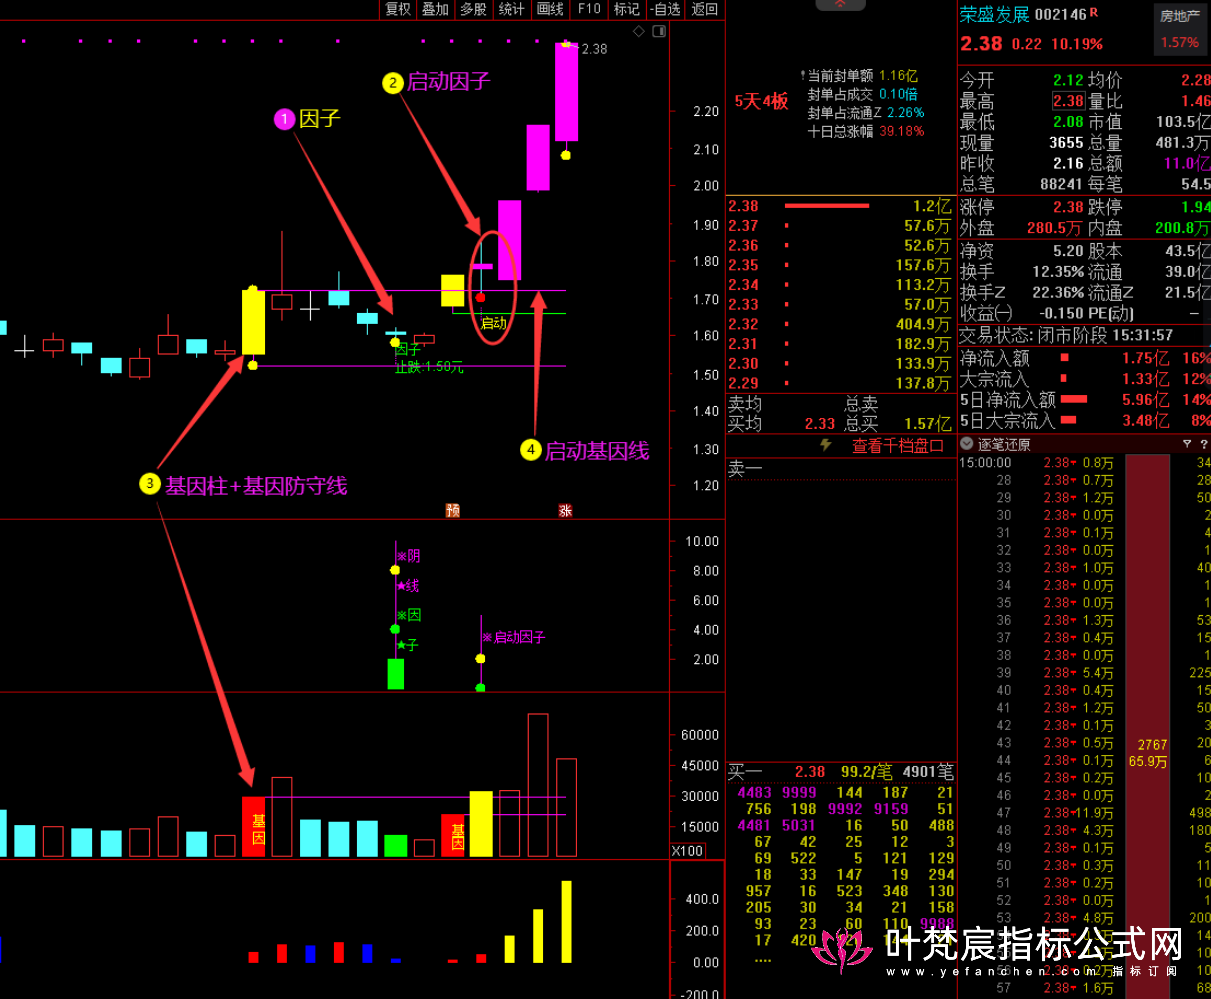Collapse panel with the double chevron up
1211x999 pixels.
tap(841, 5)
